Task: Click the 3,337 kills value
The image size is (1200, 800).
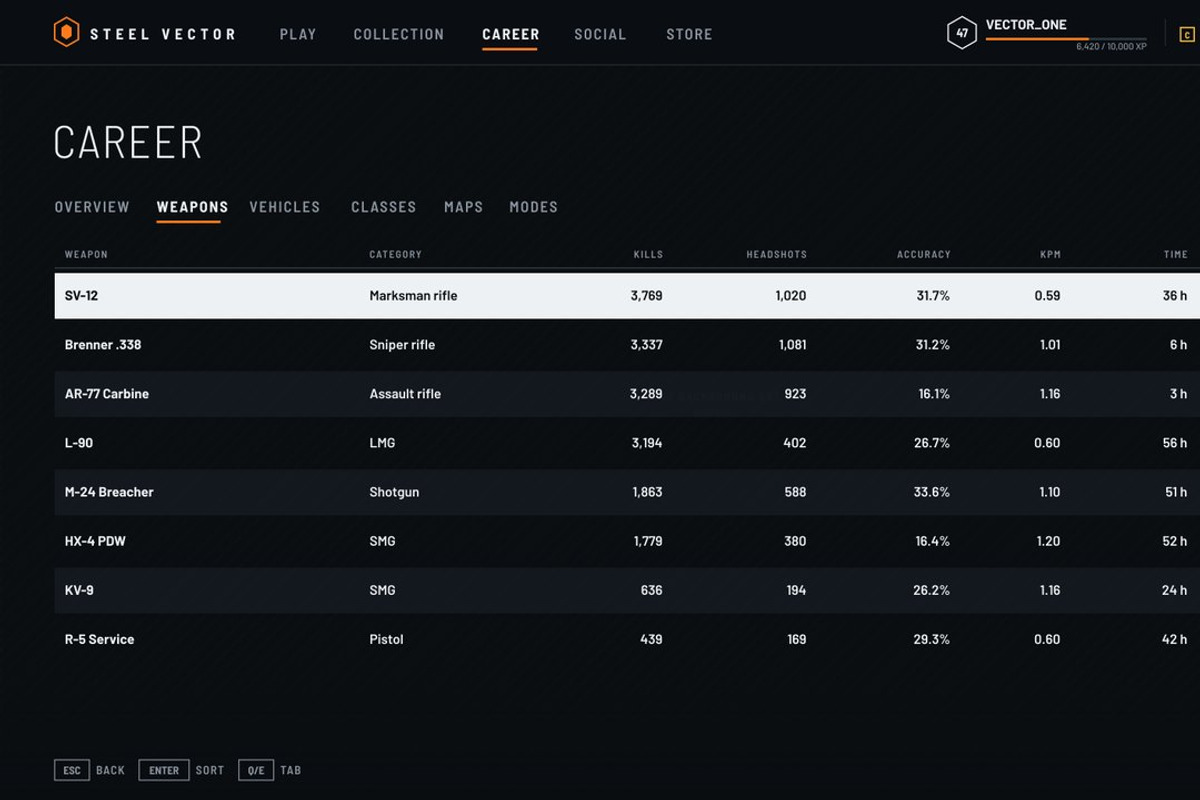Action: click(x=646, y=345)
